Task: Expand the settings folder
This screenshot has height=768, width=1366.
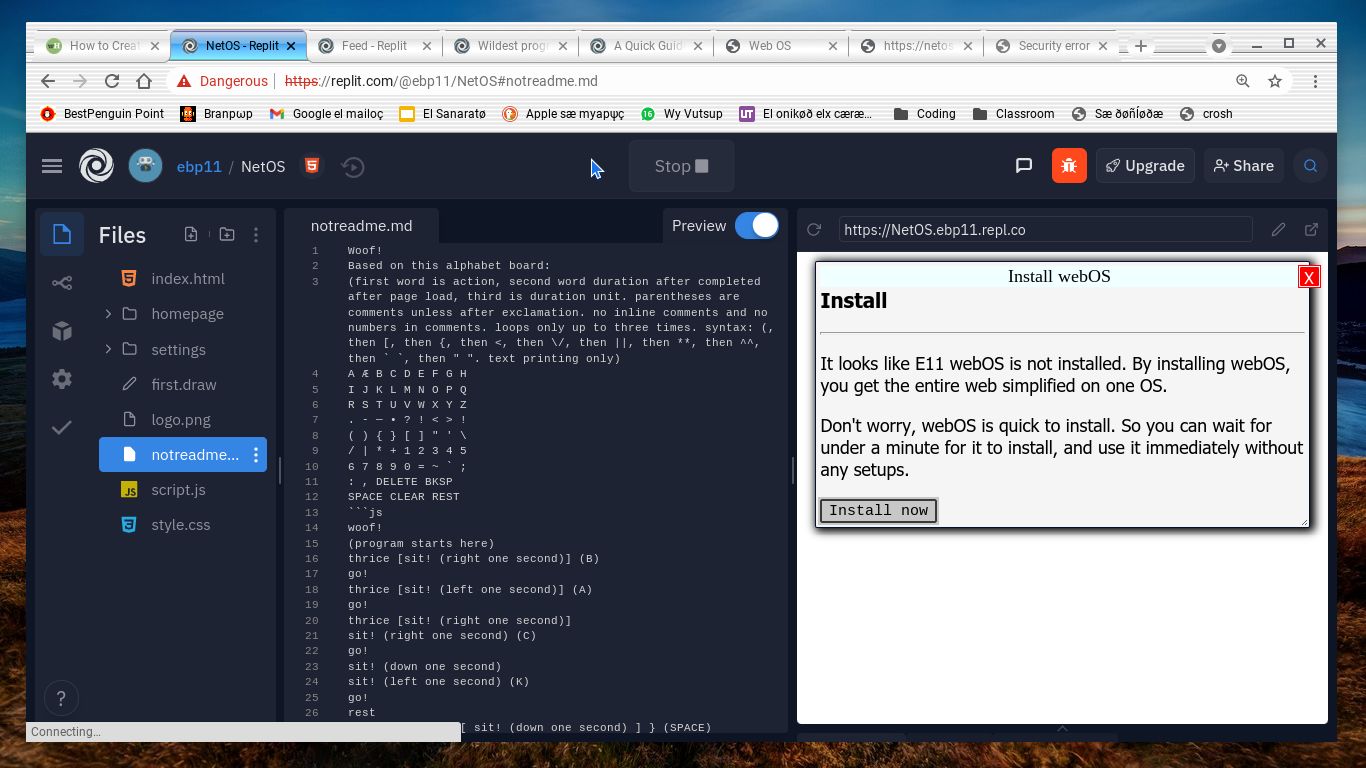Action: 108,349
